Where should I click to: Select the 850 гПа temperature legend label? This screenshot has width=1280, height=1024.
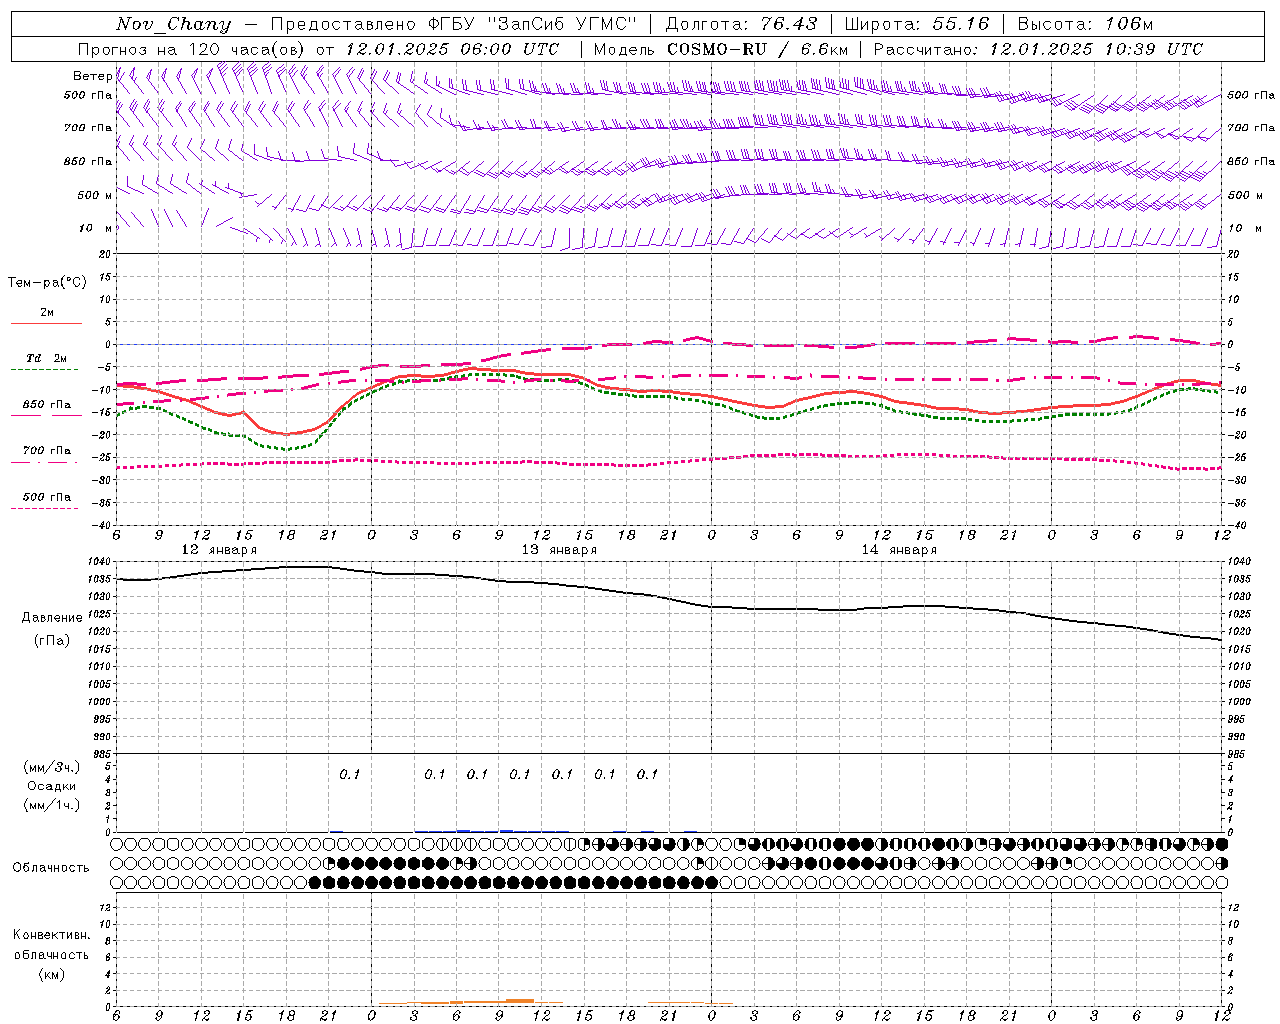[x=47, y=405]
